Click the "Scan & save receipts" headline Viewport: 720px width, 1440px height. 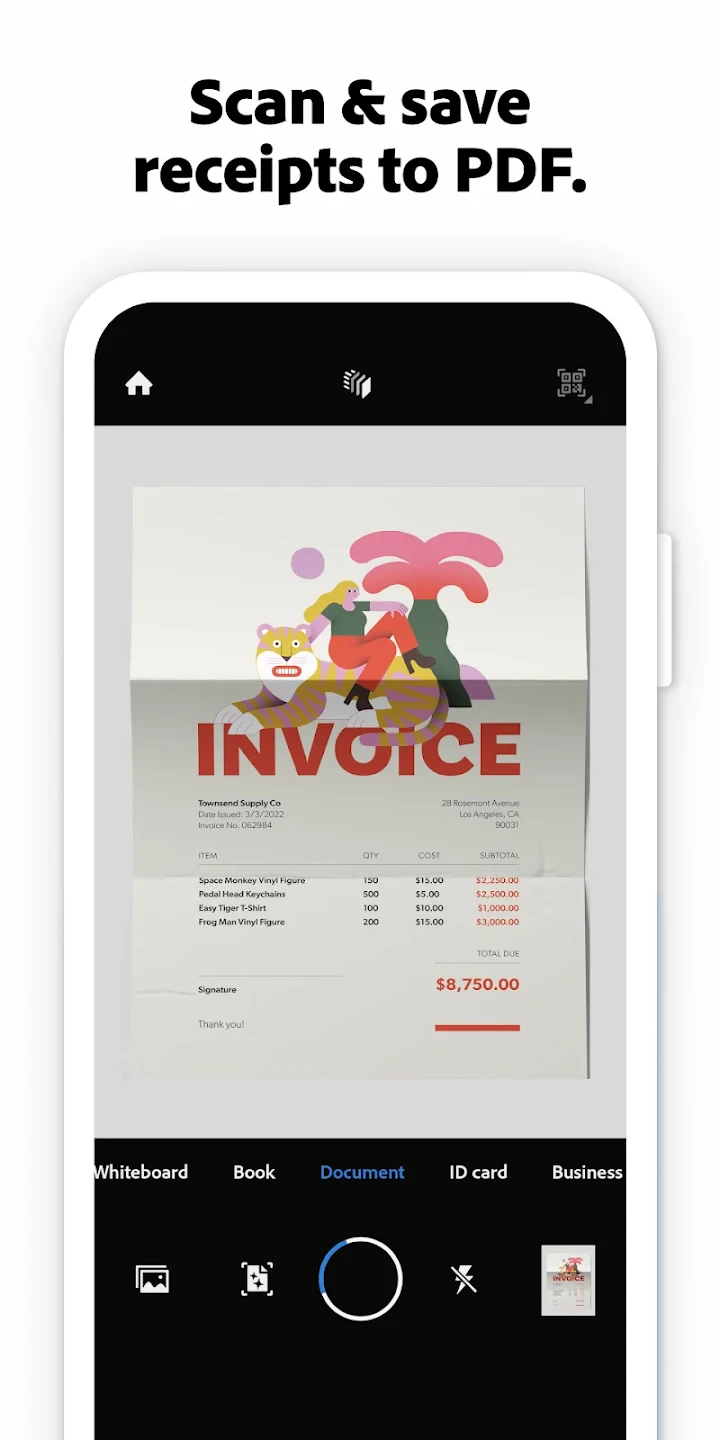coord(360,138)
